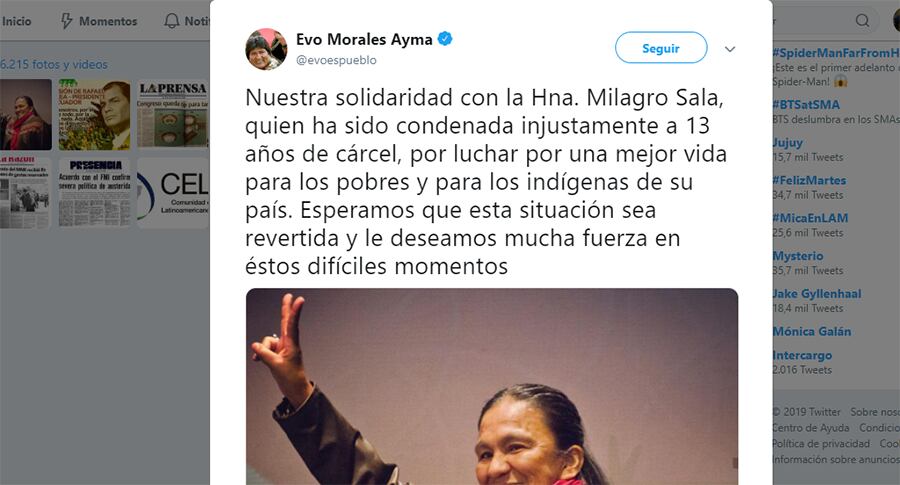
Task: Open notifications bell icon
Action: click(x=171, y=21)
